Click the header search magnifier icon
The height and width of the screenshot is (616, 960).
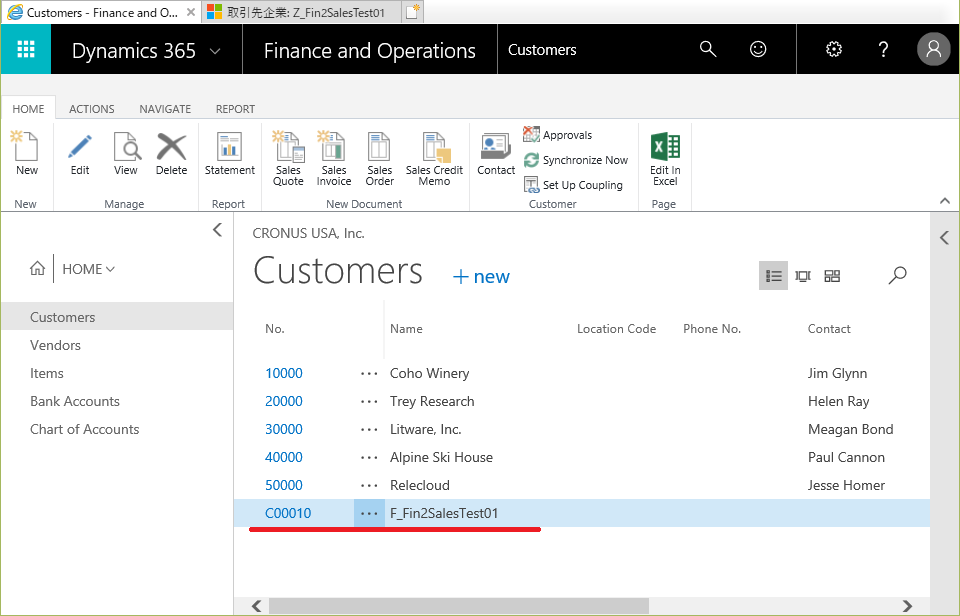[708, 49]
